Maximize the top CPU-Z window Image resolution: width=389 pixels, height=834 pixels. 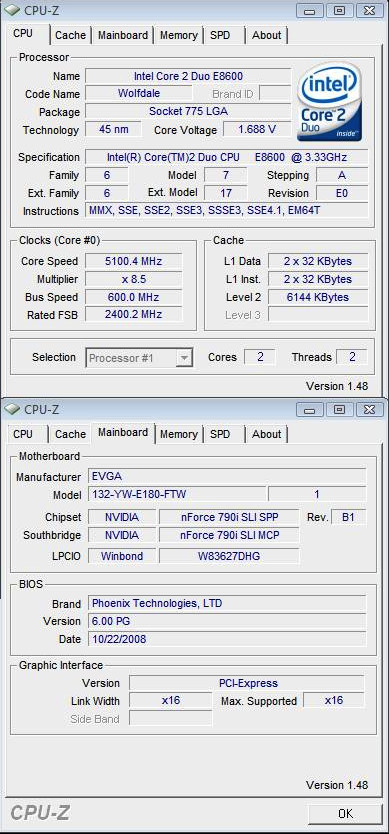[x=339, y=10]
